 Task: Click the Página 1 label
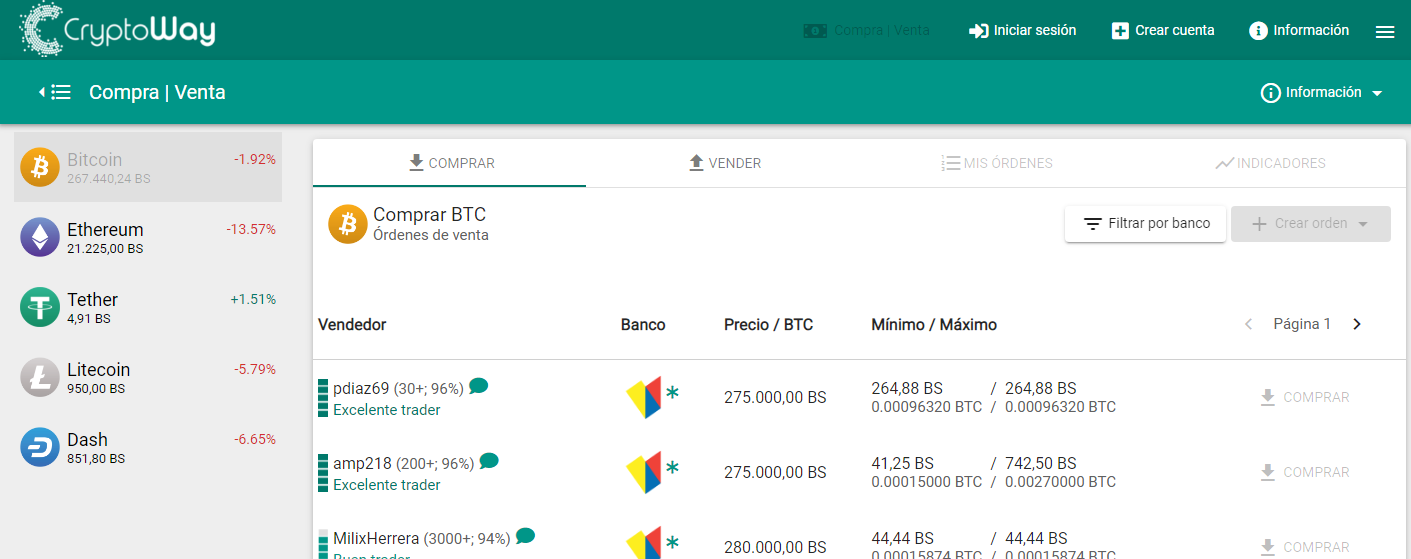[1302, 324]
